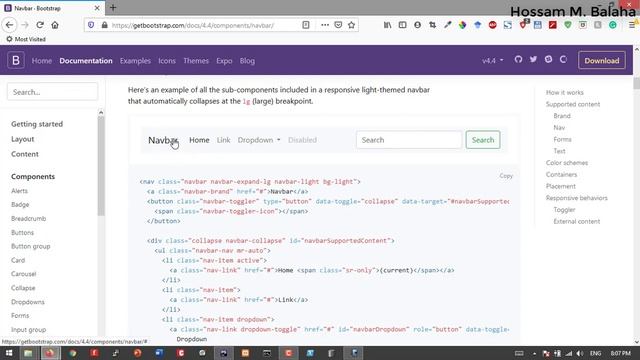Open Bootstrap Twitter icon link

click(x=533, y=60)
